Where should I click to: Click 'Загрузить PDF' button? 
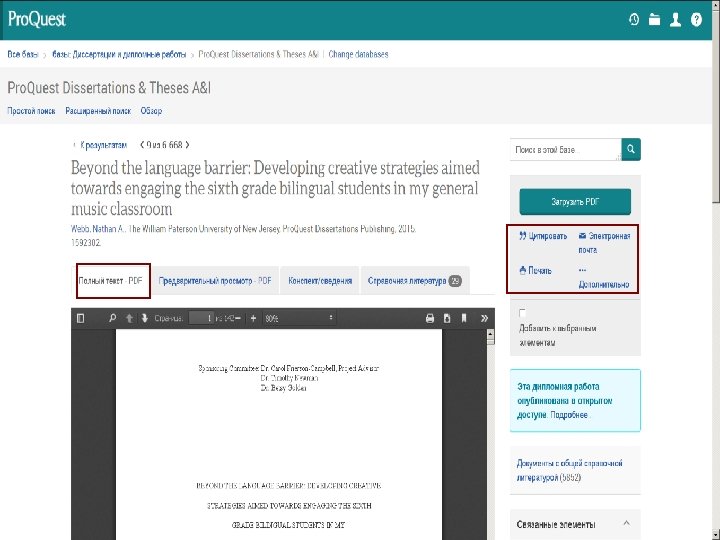point(575,202)
